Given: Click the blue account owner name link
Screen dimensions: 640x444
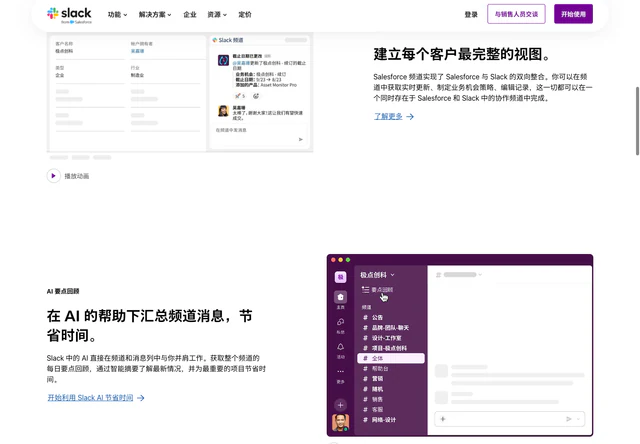Looking at the screenshot, I should (x=138, y=51).
